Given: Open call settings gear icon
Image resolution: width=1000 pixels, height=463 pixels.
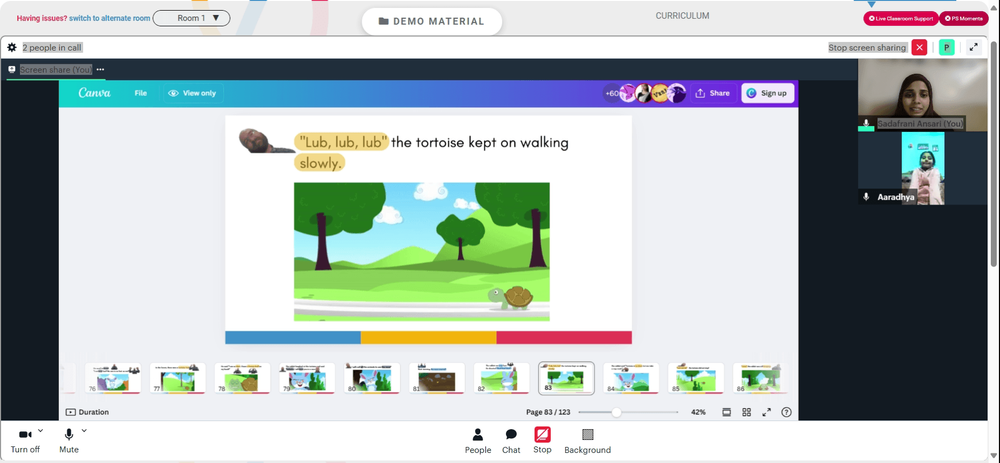Looking at the screenshot, I should (x=11, y=47).
